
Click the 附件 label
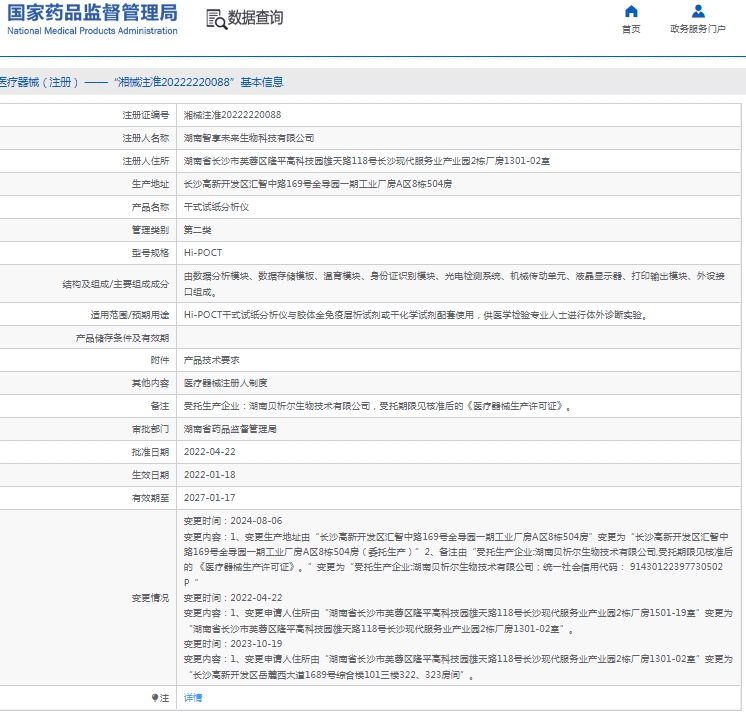[x=160, y=360]
